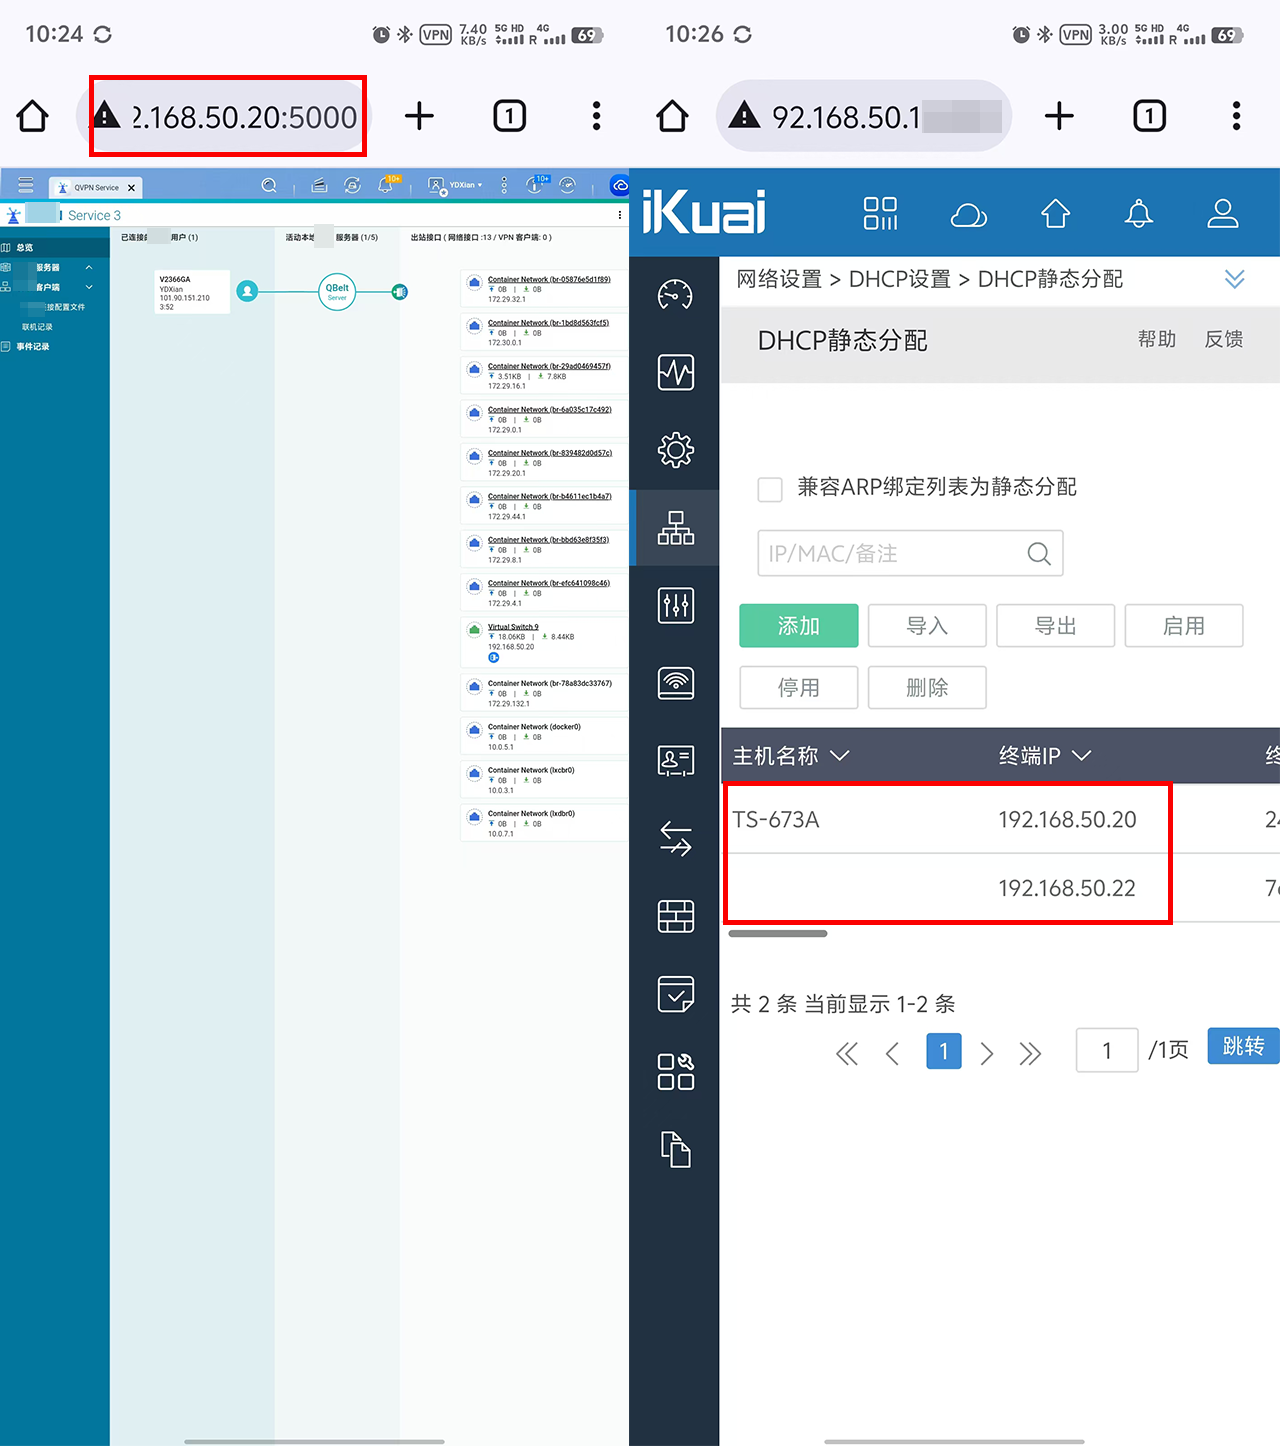Sort by 终端IP column dropdown arrow
The image size is (1280, 1446).
point(1081,756)
